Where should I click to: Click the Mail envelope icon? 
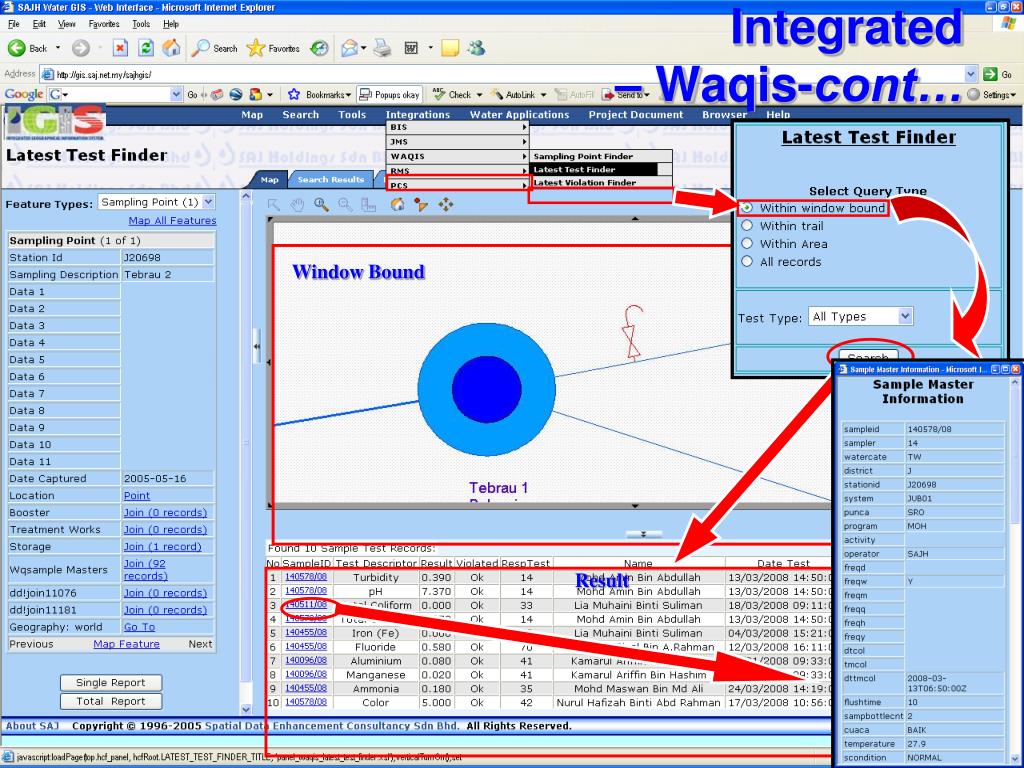(349, 48)
